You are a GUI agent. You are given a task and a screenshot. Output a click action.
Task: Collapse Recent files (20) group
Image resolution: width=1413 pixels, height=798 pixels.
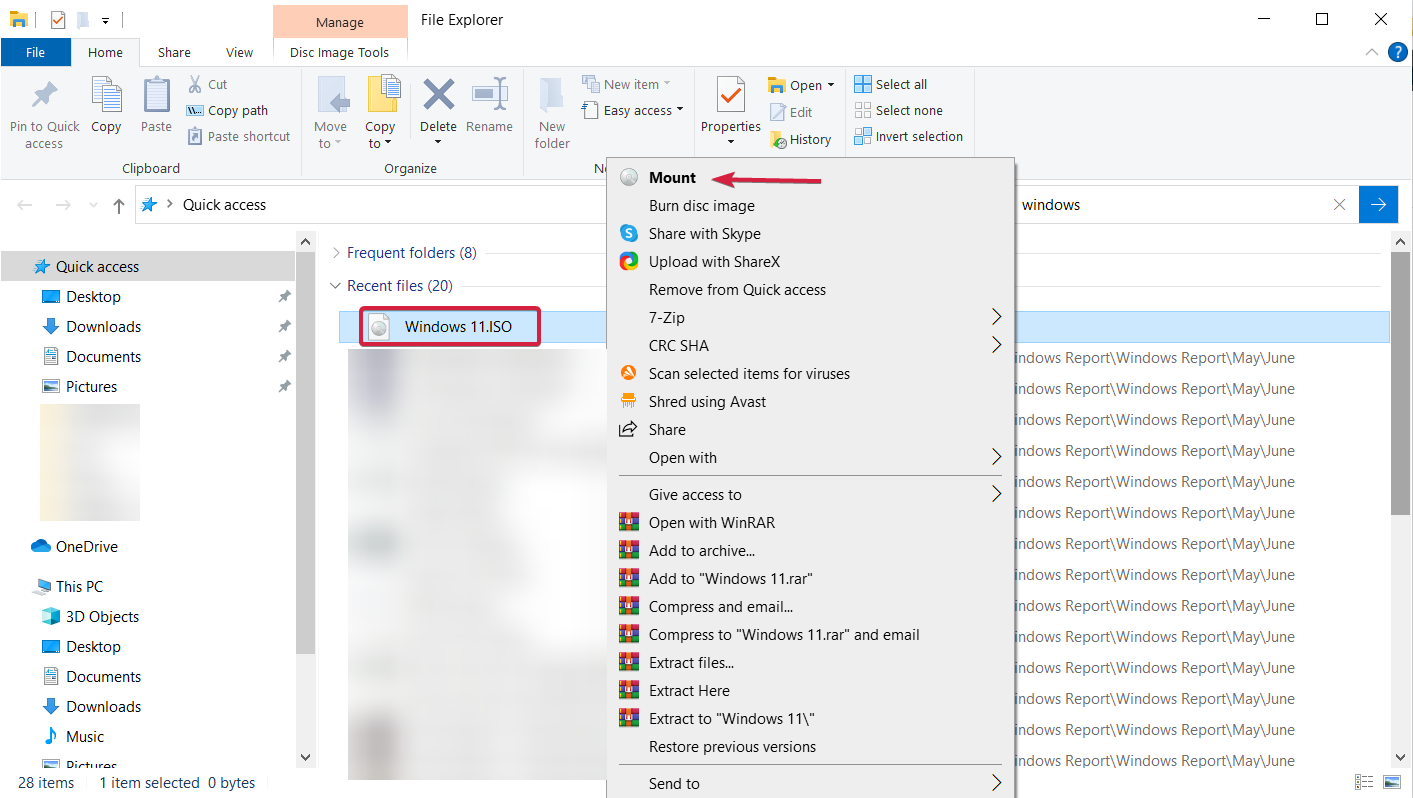[336, 286]
